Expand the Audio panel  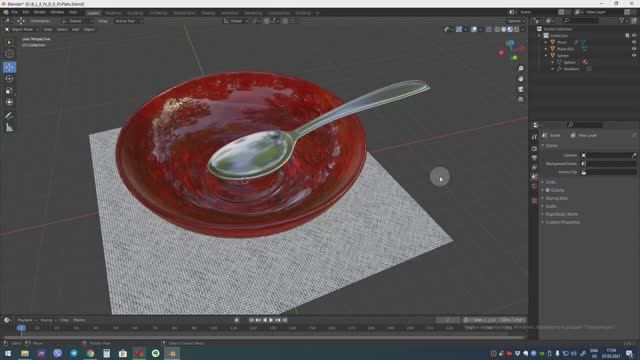[x=551, y=207]
